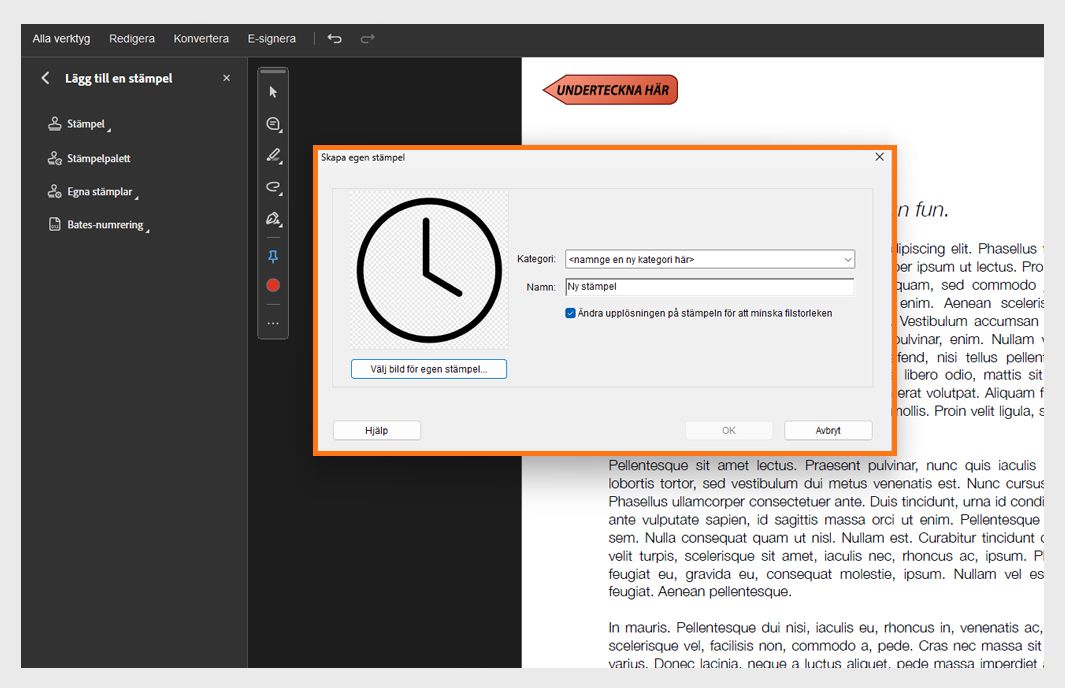1065x688 pixels.
Task: Expand the Stämpel menu in the sidebar
Action: (x=84, y=124)
